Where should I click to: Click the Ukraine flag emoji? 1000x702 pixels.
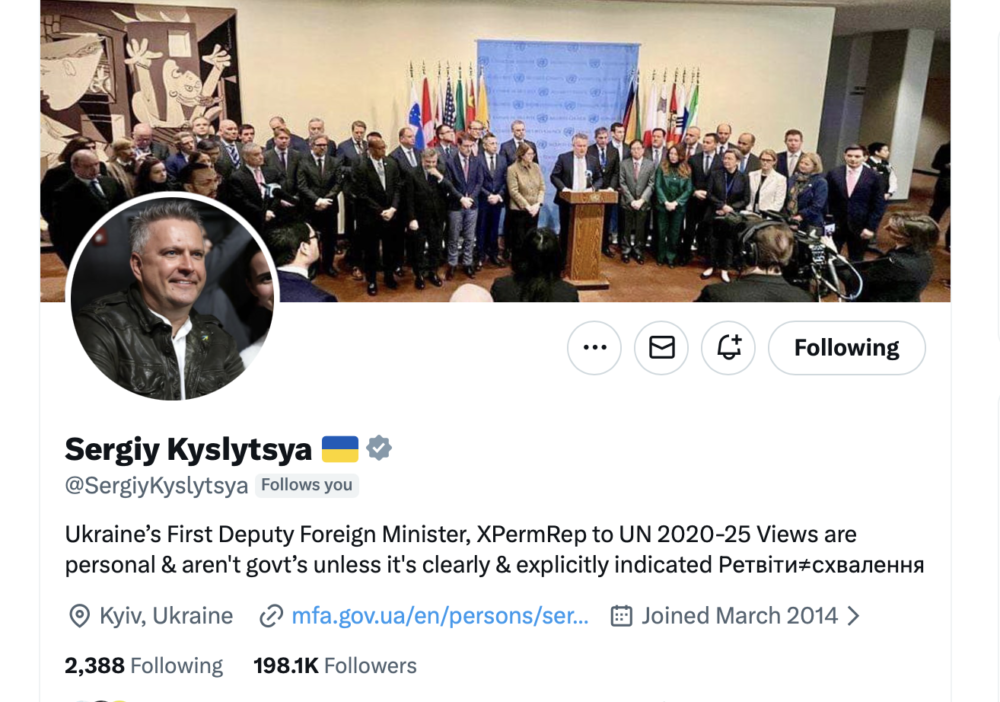tap(340, 449)
